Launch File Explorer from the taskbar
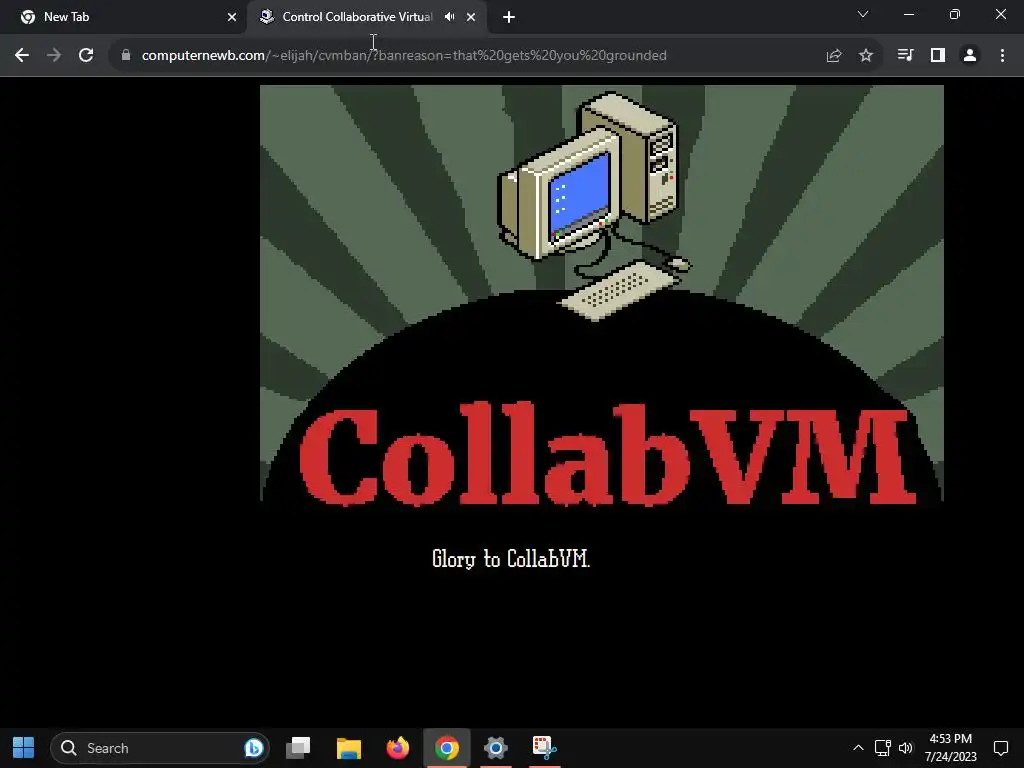 coord(349,748)
